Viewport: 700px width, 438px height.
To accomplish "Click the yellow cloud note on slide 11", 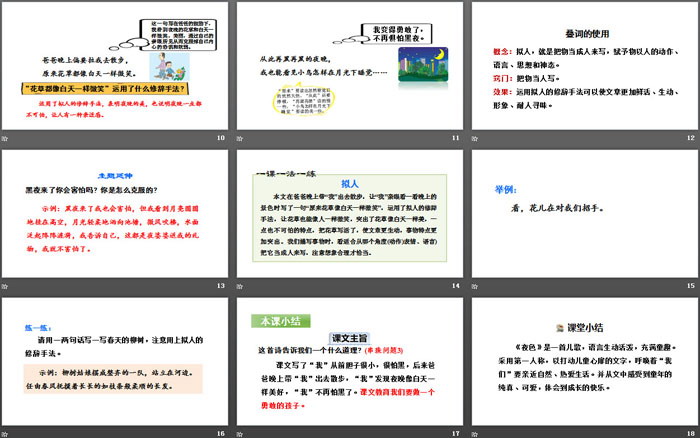I will [x=303, y=100].
